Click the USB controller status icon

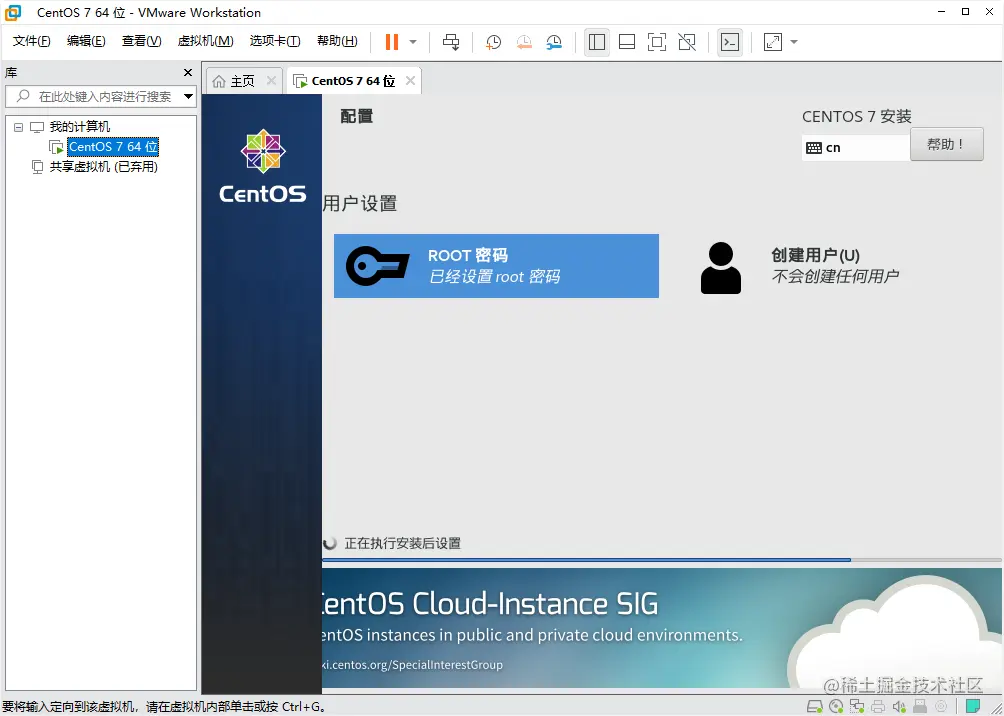point(919,706)
